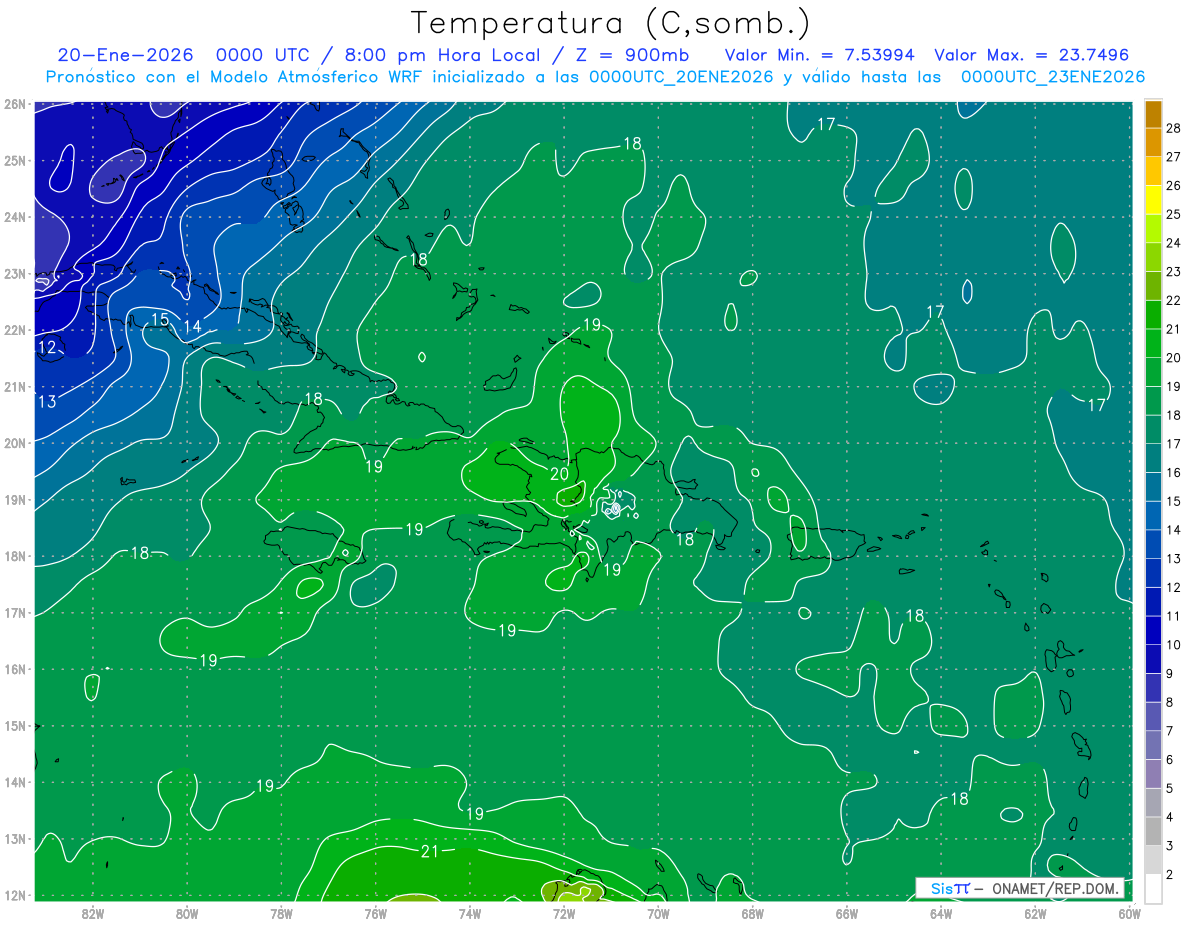The height and width of the screenshot is (927, 1200).
Task: Select the '20-Ene-2026' date text
Action: pos(125,55)
